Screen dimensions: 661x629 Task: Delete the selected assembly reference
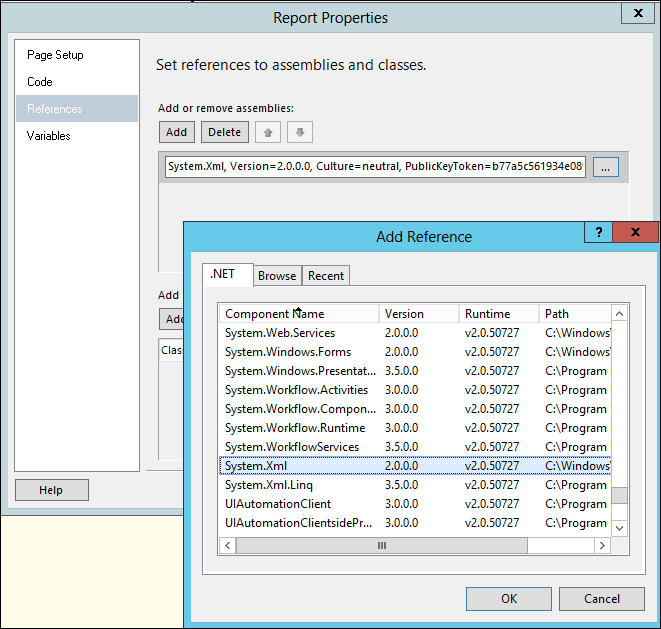click(225, 132)
